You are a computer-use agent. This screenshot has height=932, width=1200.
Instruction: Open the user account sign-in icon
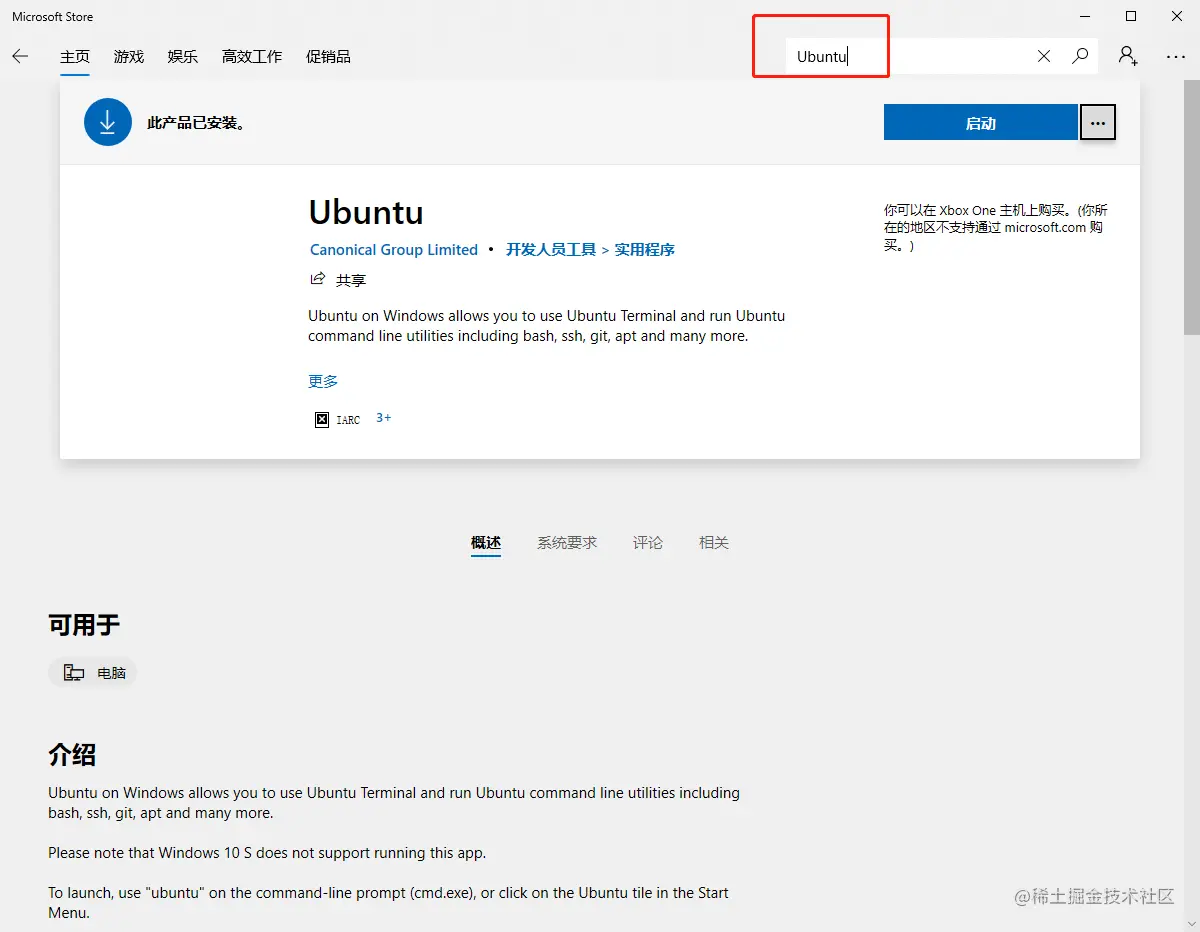pyautogui.click(x=1128, y=57)
